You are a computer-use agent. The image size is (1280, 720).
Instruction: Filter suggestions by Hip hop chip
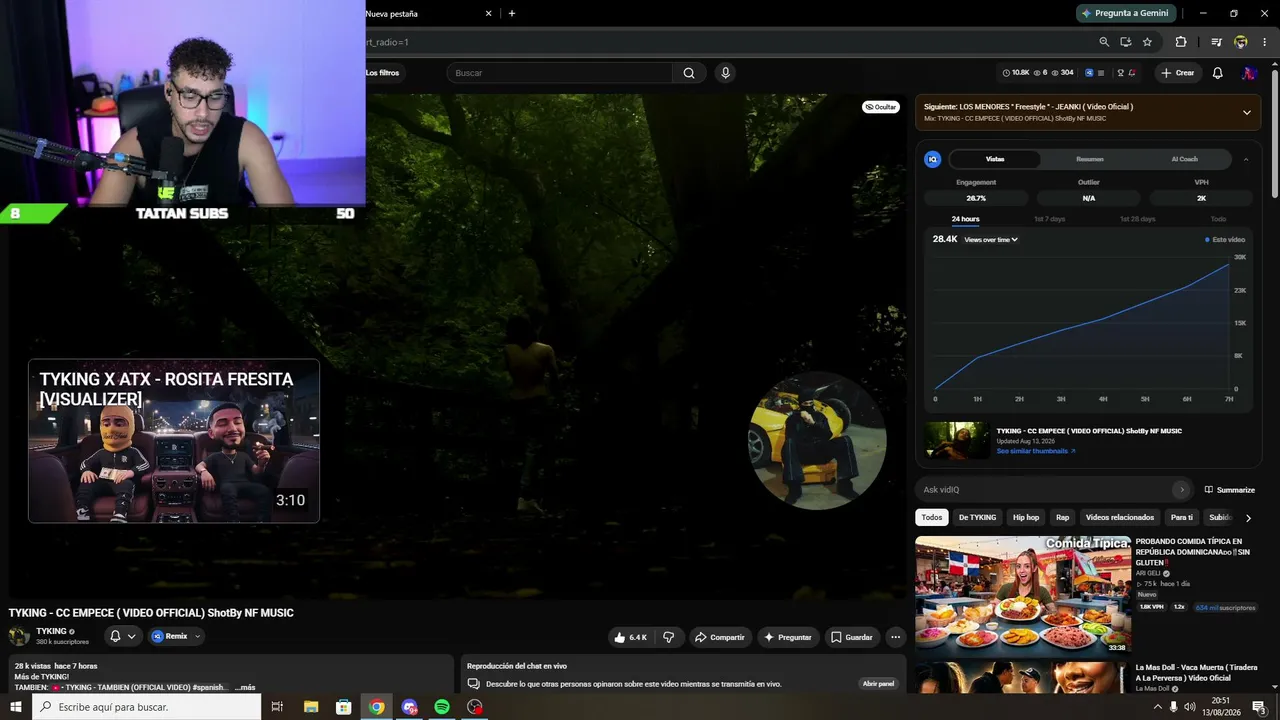(1026, 518)
